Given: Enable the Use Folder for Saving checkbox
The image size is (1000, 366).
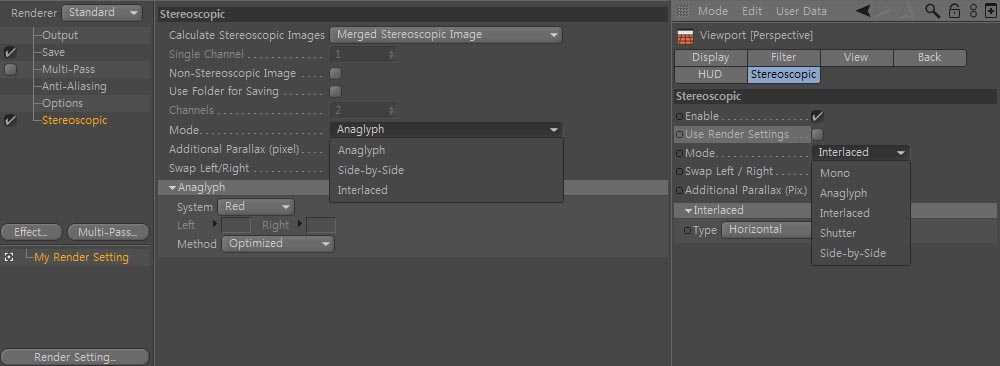Looking at the screenshot, I should tap(335, 91).
